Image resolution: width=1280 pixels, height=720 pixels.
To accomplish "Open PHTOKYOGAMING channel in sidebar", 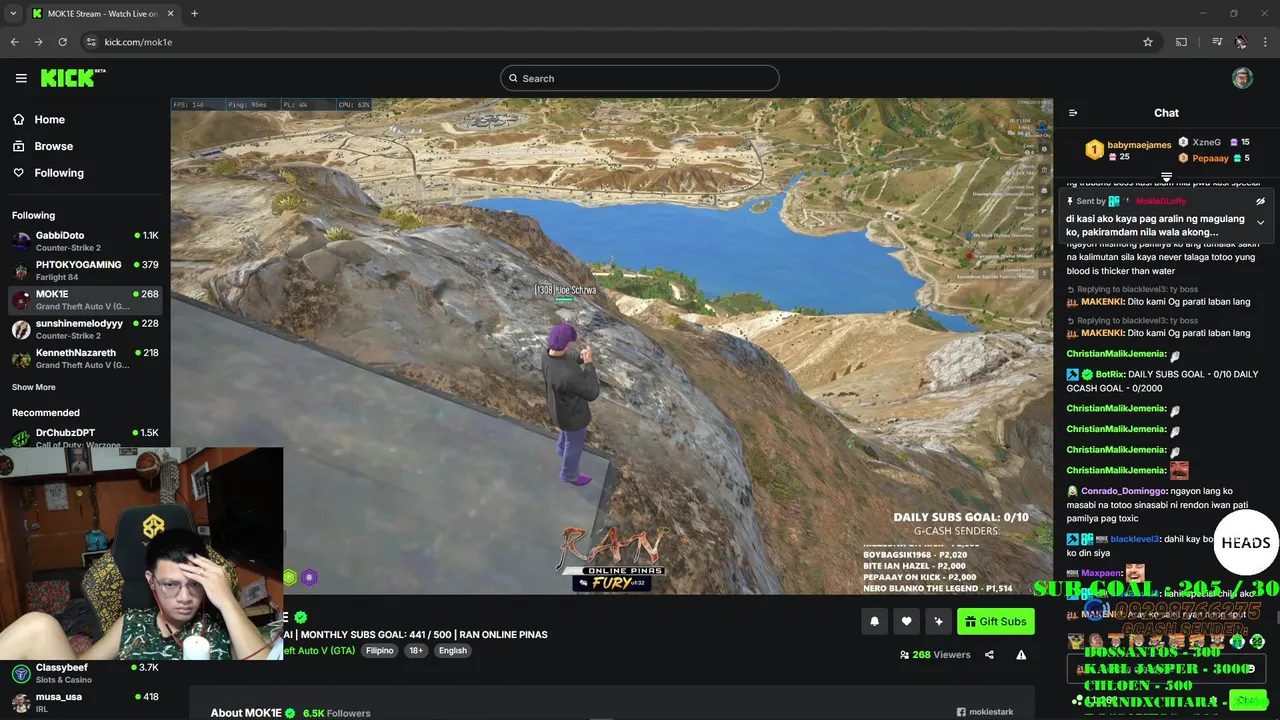I will point(85,270).
